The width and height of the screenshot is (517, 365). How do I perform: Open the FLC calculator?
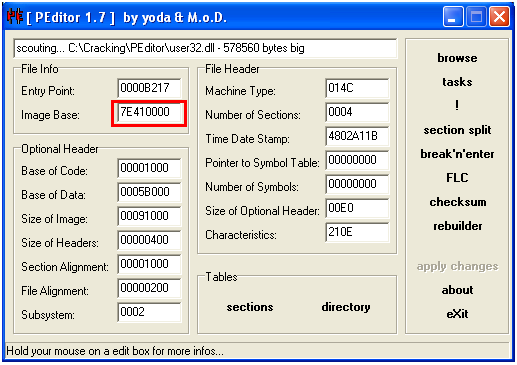pyautogui.click(x=457, y=178)
